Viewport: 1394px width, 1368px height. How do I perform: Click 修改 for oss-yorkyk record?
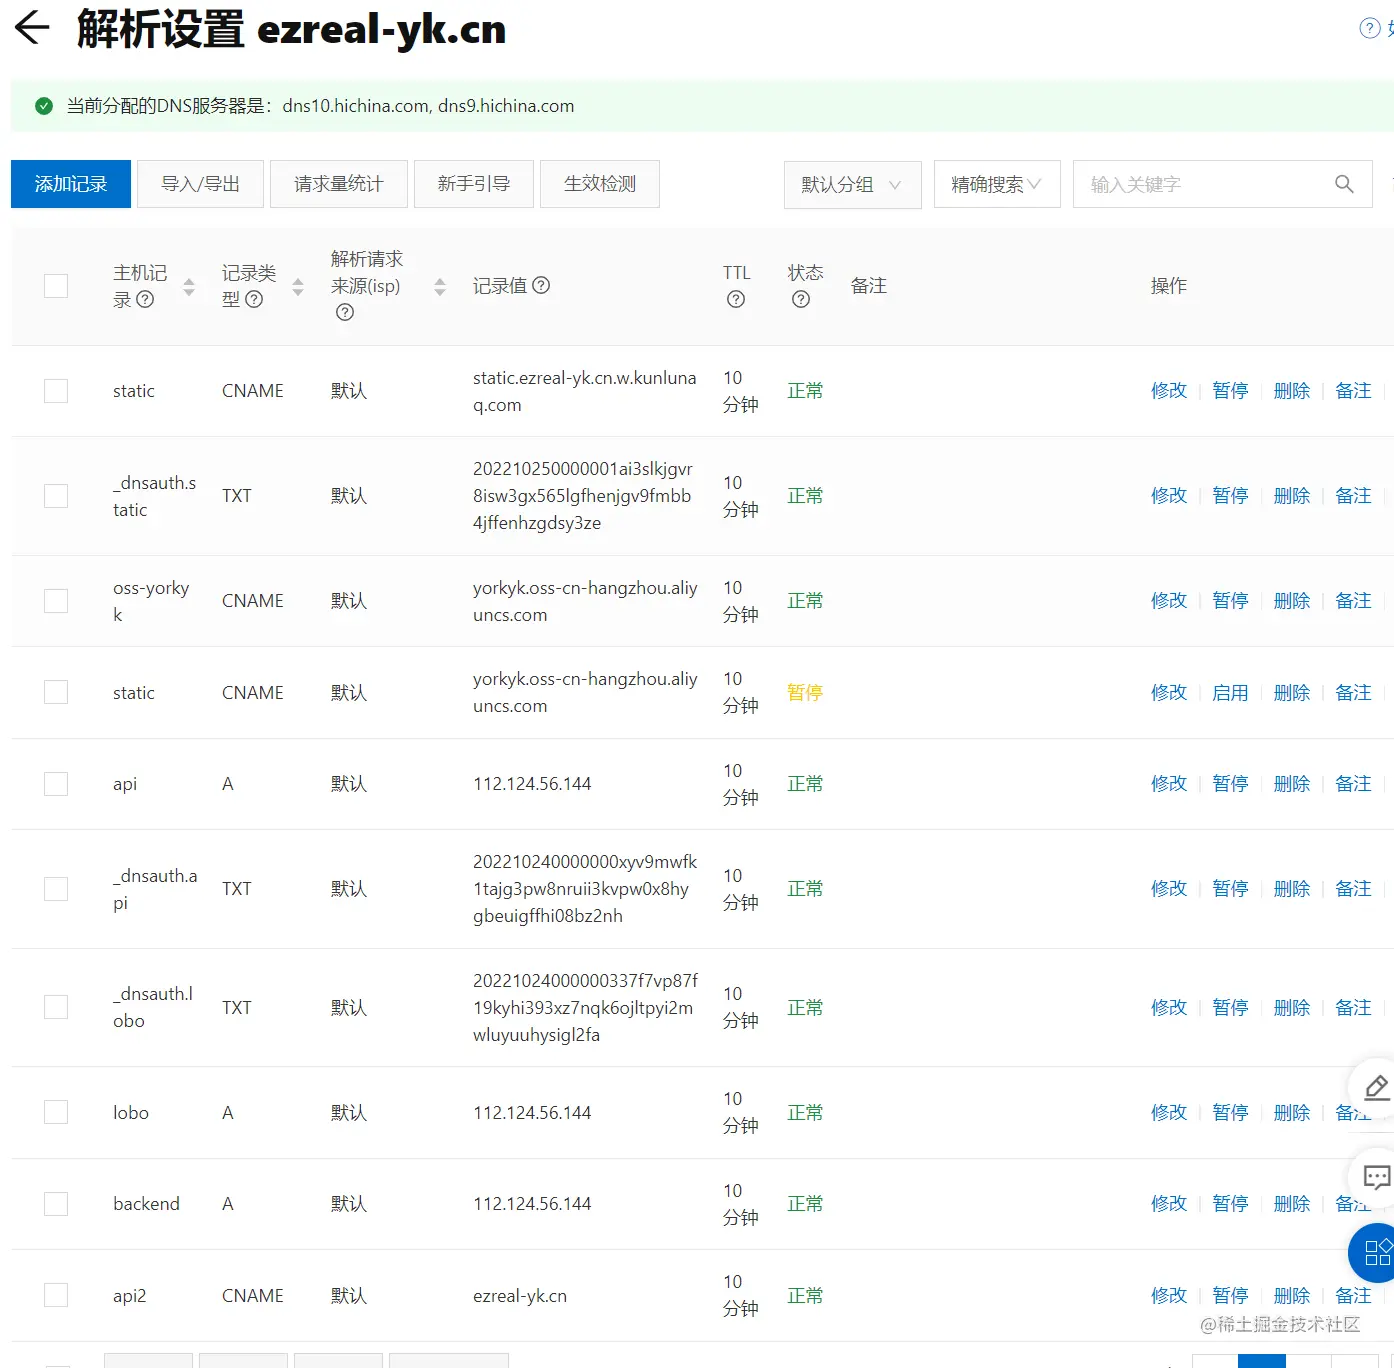(1169, 601)
